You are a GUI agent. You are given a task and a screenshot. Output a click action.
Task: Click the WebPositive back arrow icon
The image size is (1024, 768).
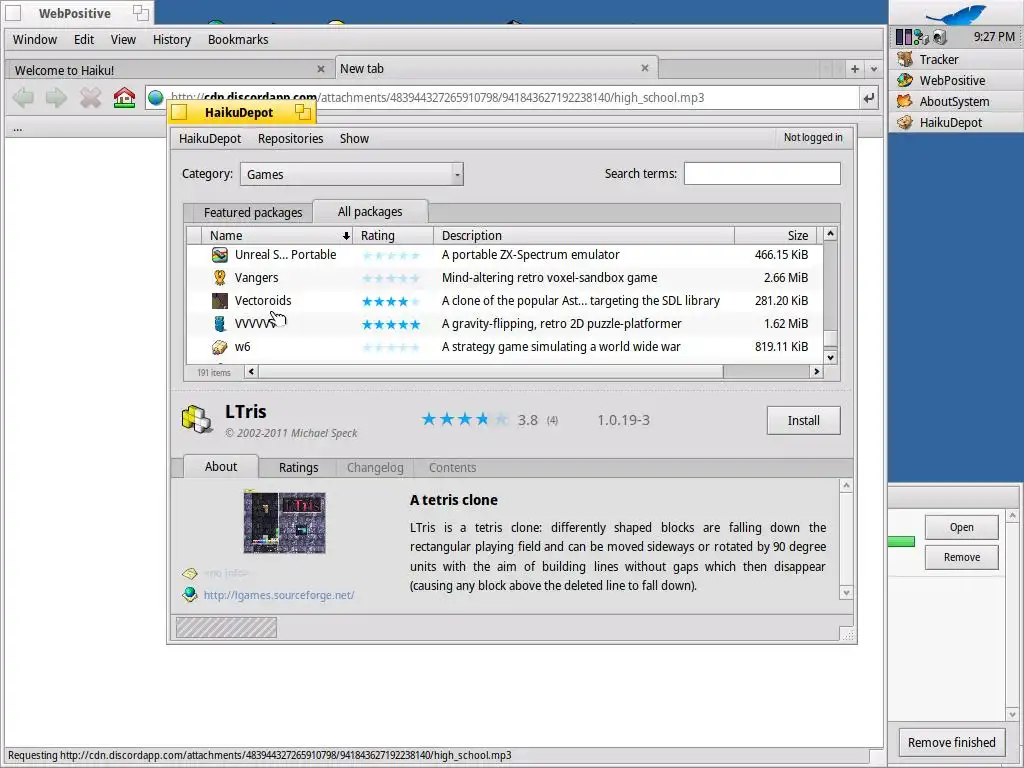click(x=23, y=98)
